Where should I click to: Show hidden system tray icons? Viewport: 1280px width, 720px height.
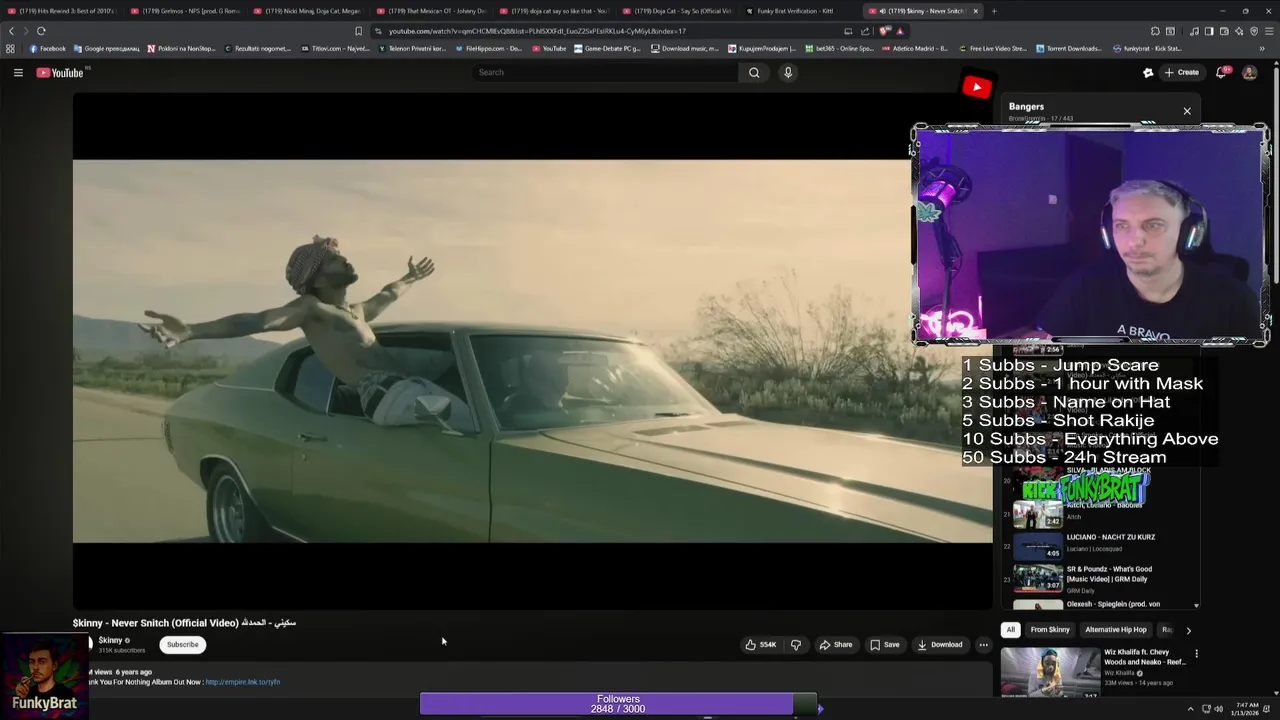(1190, 709)
